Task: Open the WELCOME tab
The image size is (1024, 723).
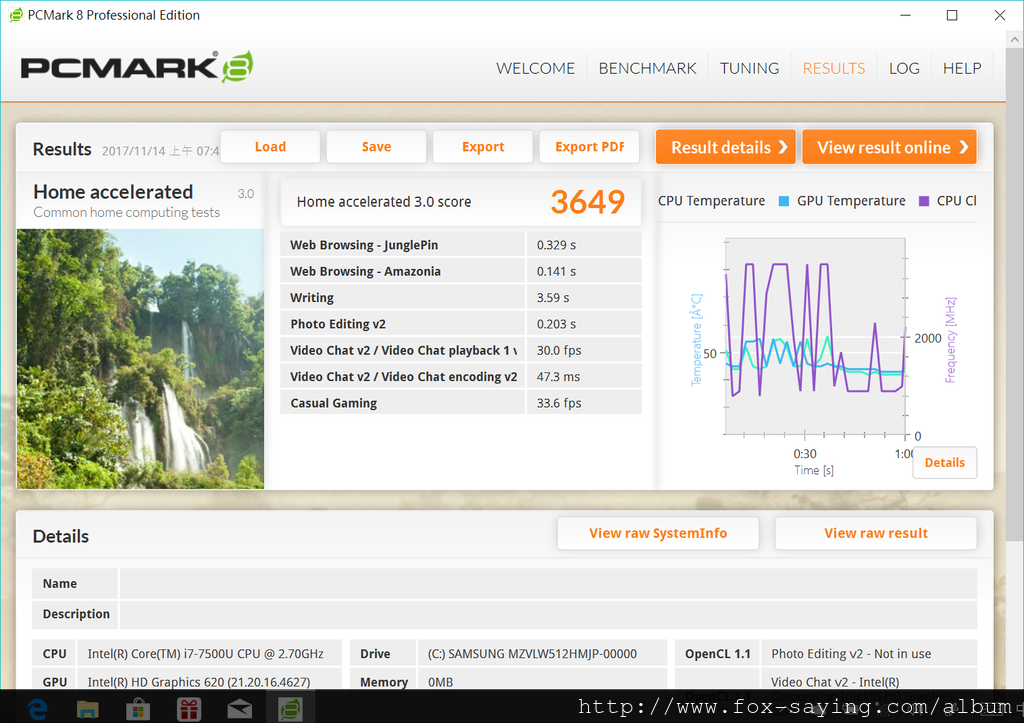Action: [535, 69]
